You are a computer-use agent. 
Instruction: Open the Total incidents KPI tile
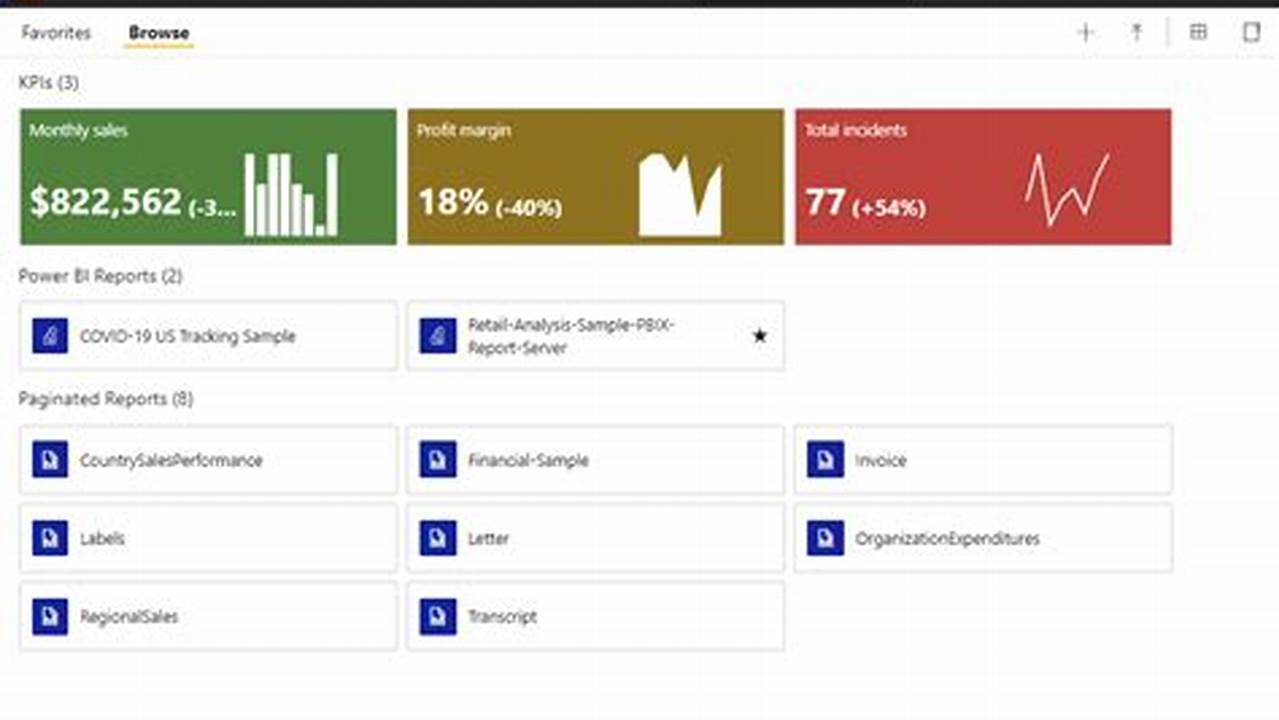[982, 176]
